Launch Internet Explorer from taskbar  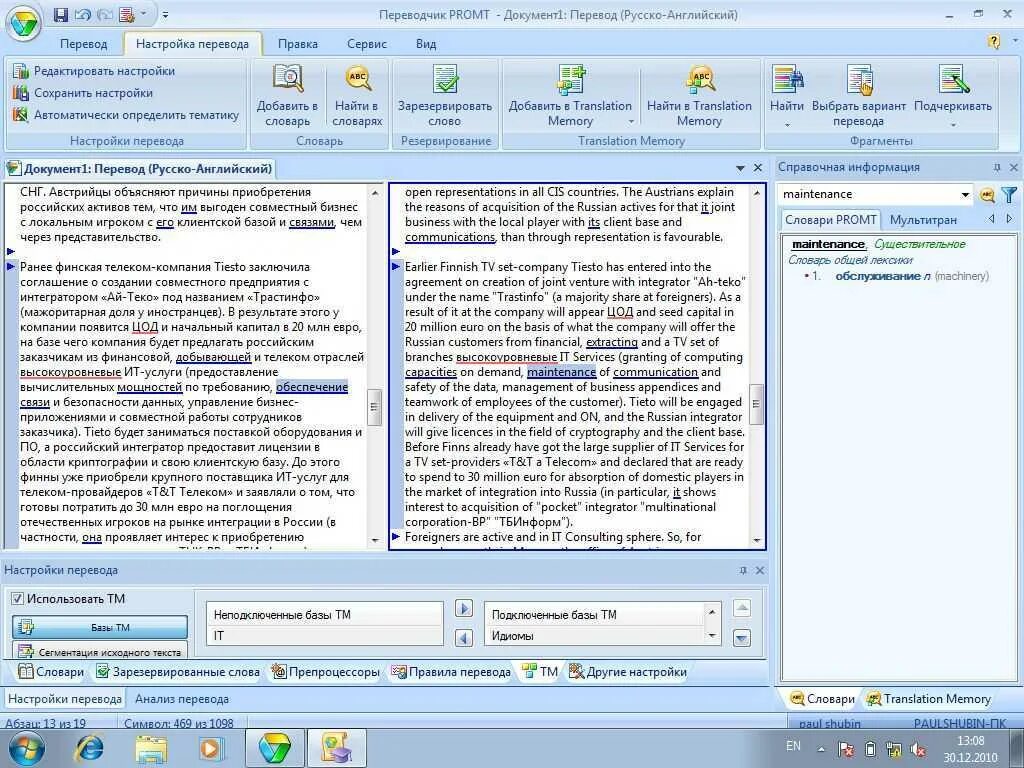point(89,748)
